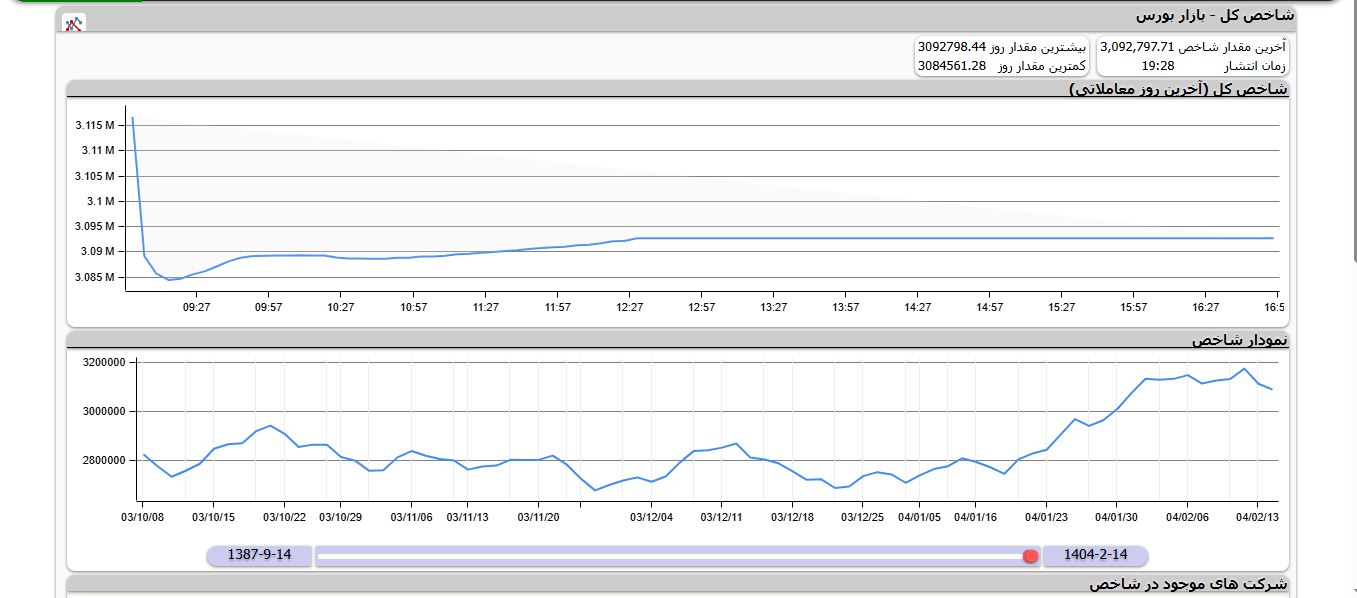This screenshot has height=598, width=1357.
Task: Select the end date button 1404-2-14
Action: point(1095,555)
